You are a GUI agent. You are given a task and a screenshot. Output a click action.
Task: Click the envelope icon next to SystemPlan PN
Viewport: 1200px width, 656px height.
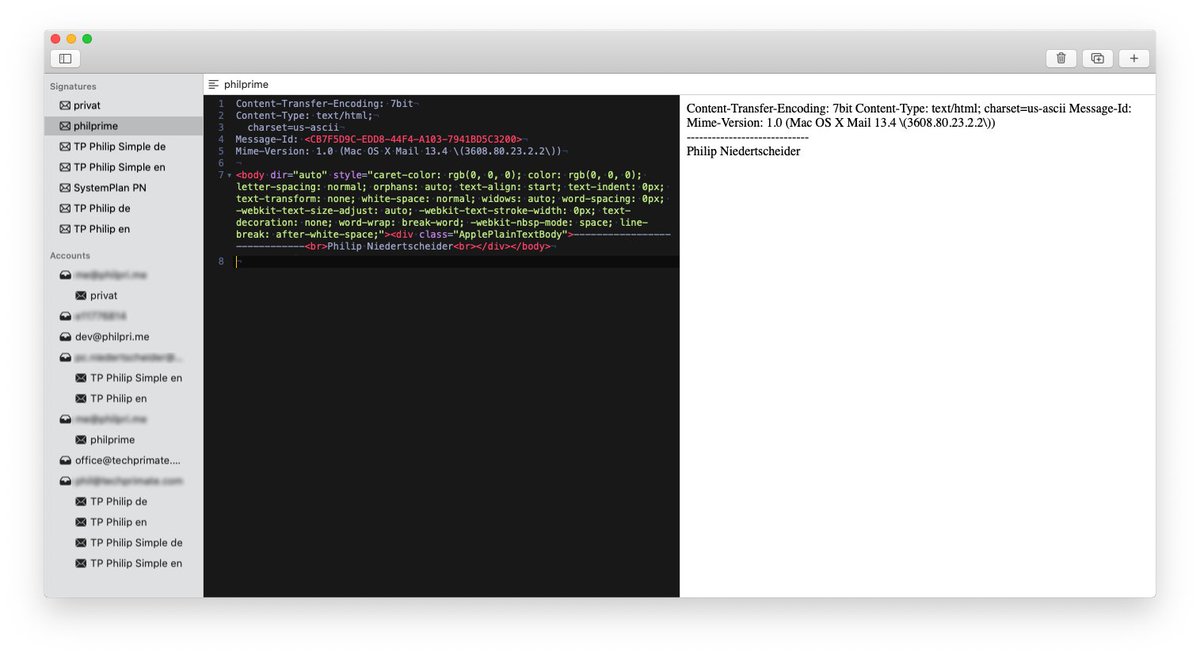click(x=65, y=188)
